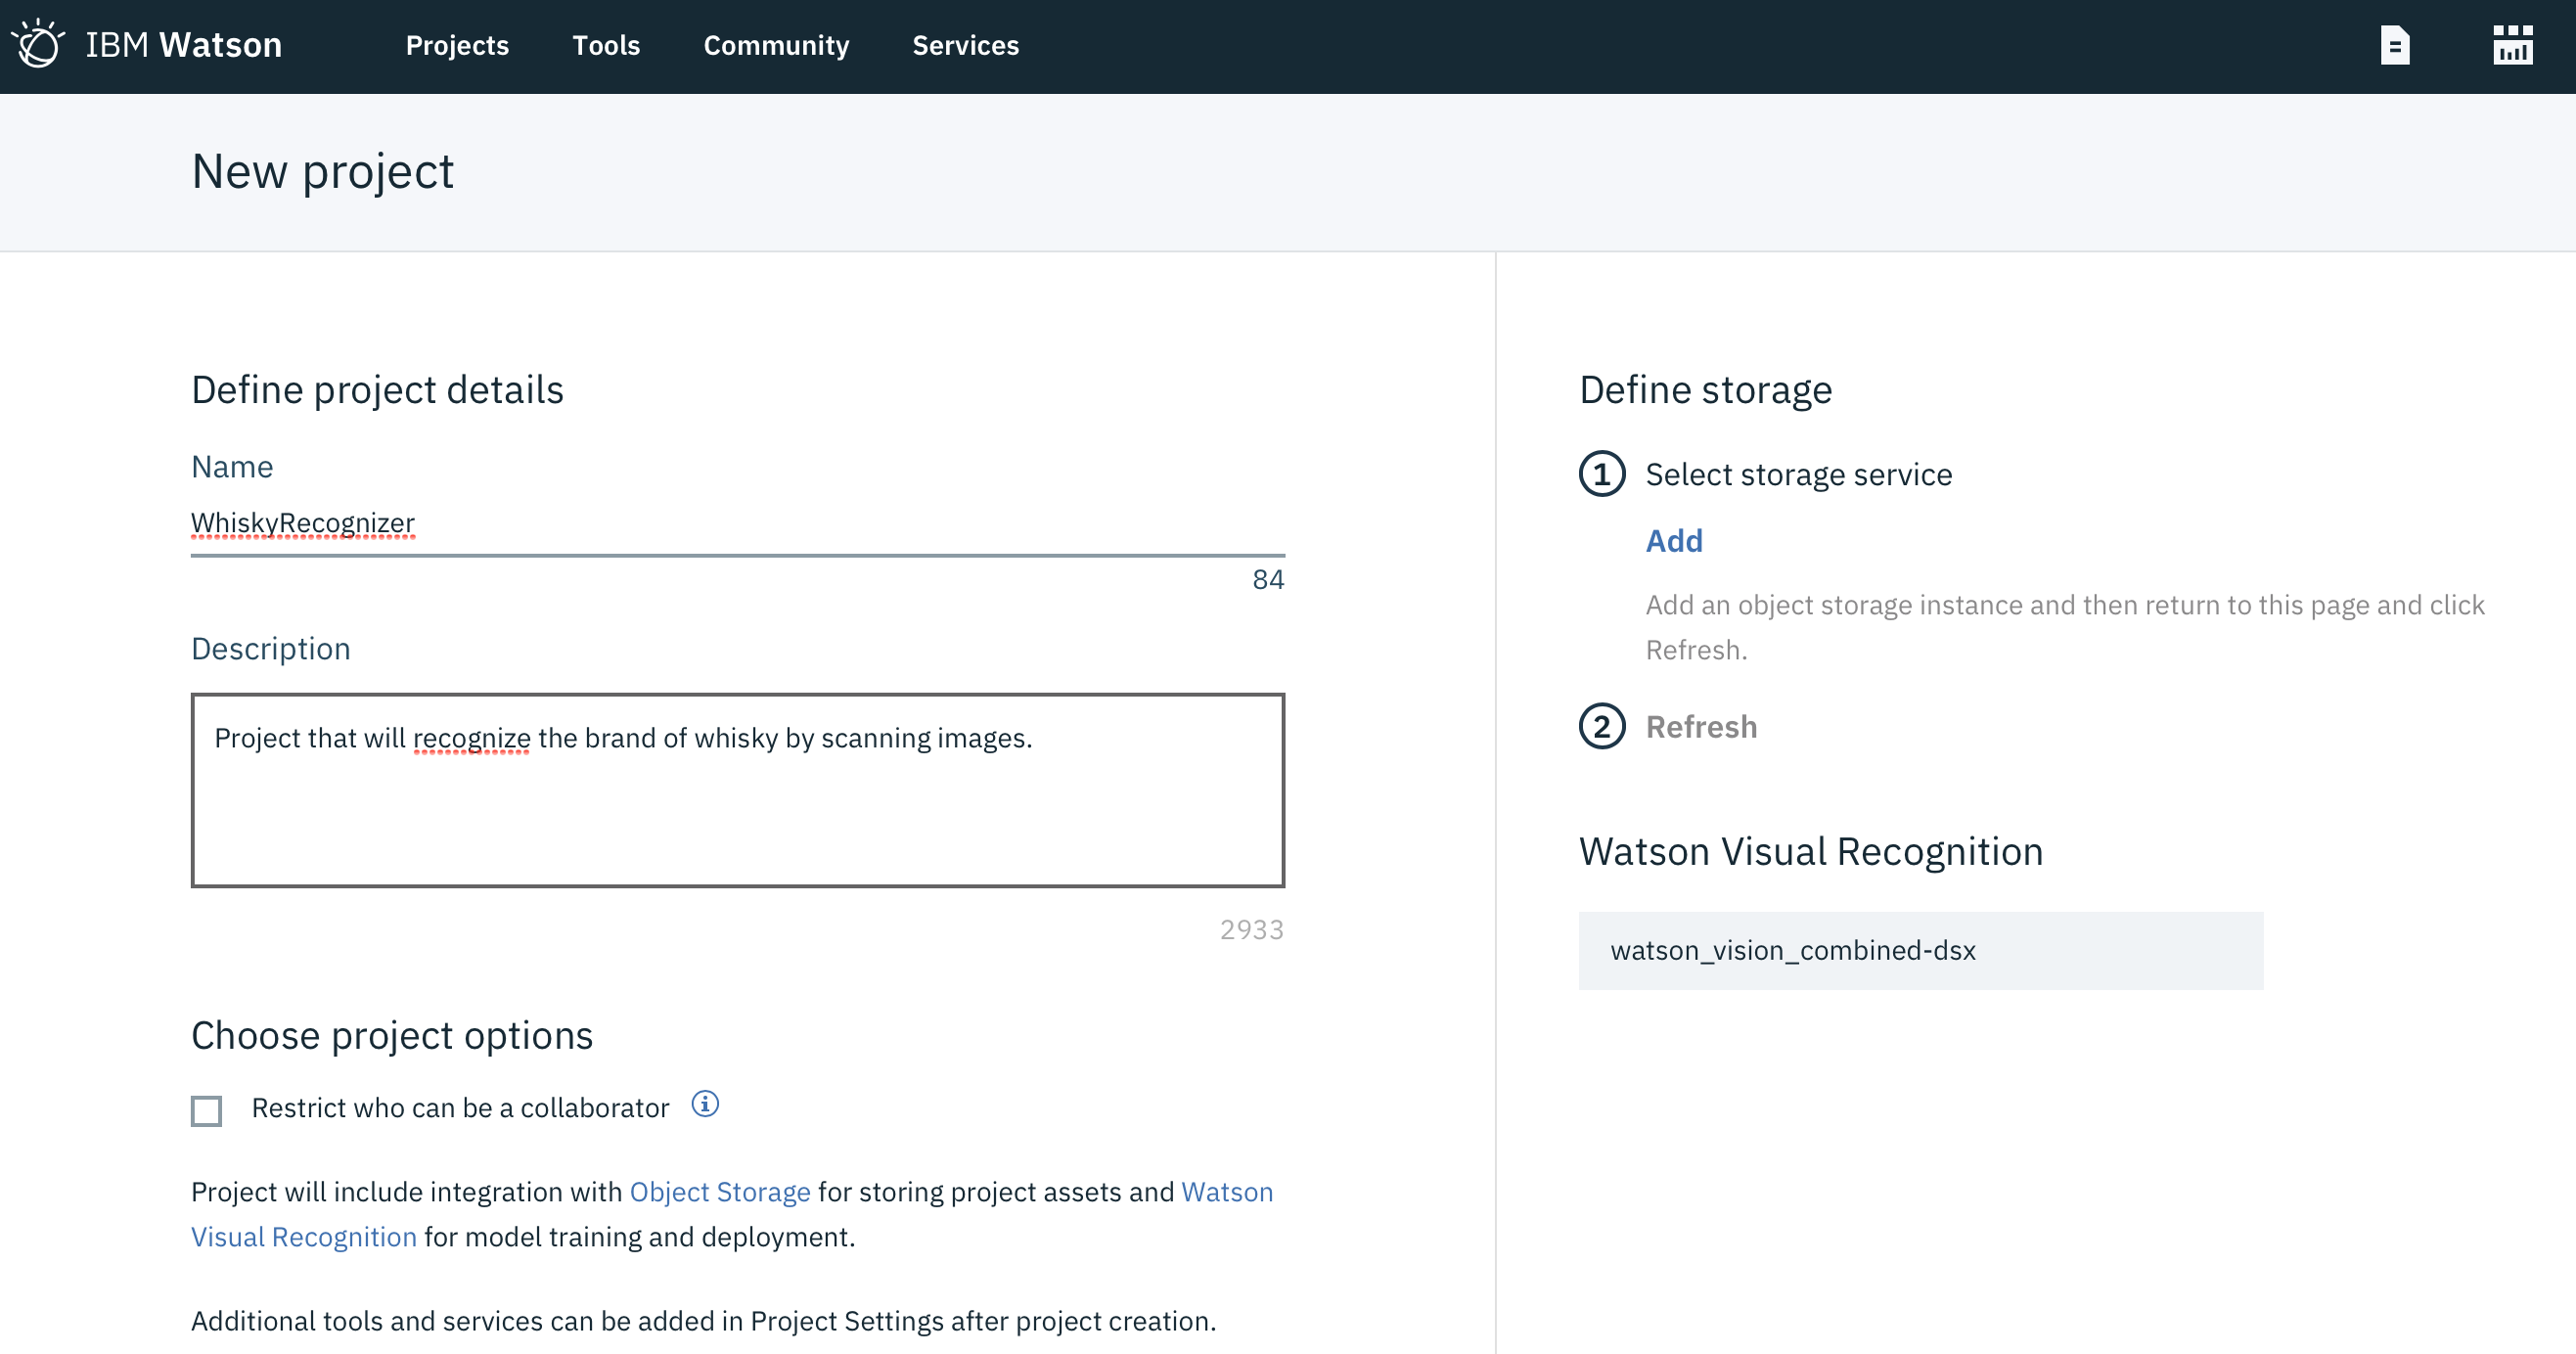This screenshot has height=1354, width=2576.
Task: Select the watson_vision_combined-dsx service box
Action: tap(1920, 950)
